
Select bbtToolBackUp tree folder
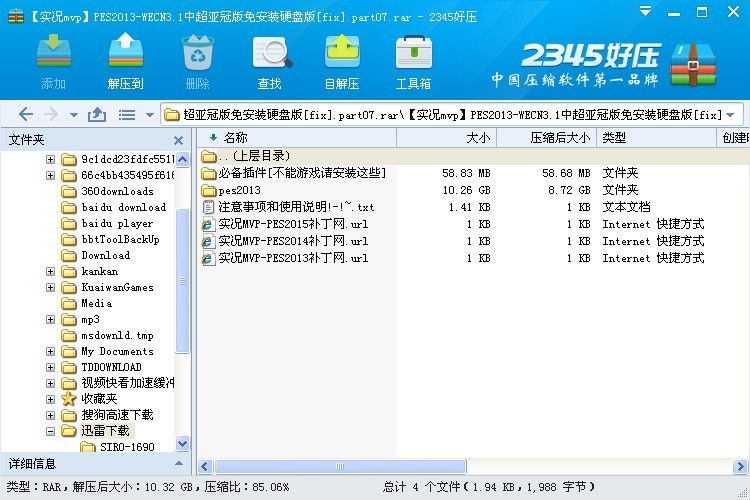pos(120,239)
